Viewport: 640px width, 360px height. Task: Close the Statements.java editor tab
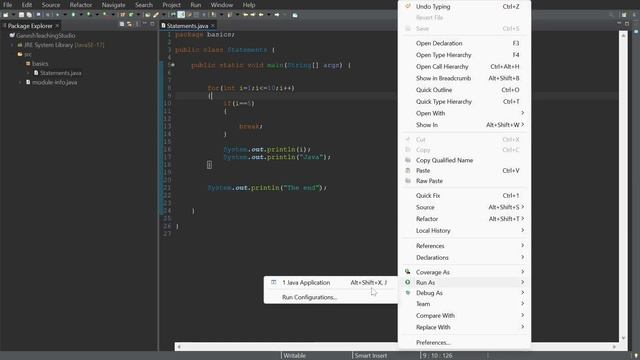[x=213, y=26]
